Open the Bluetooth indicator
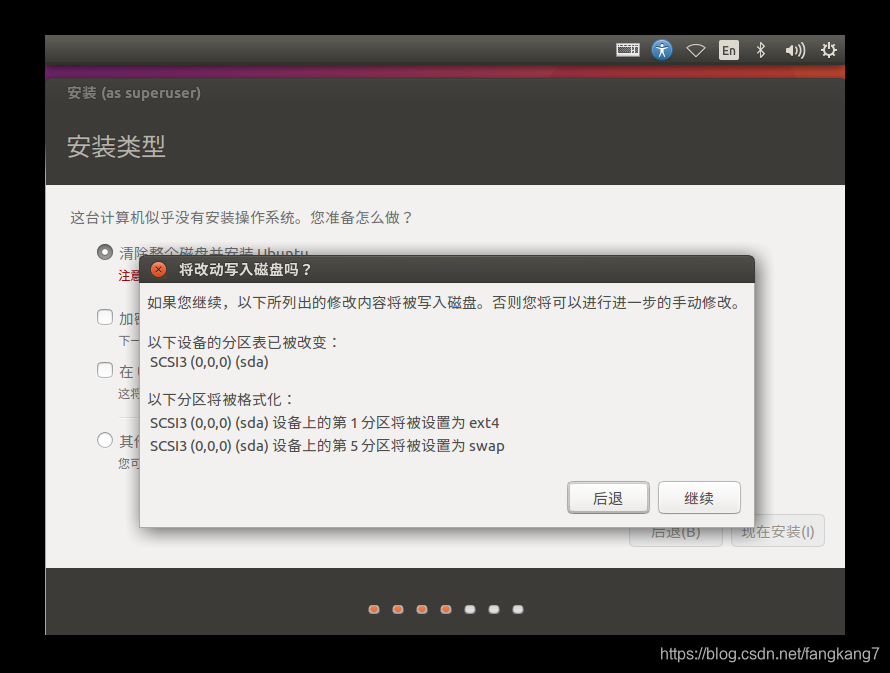890x673 pixels. click(x=761, y=50)
